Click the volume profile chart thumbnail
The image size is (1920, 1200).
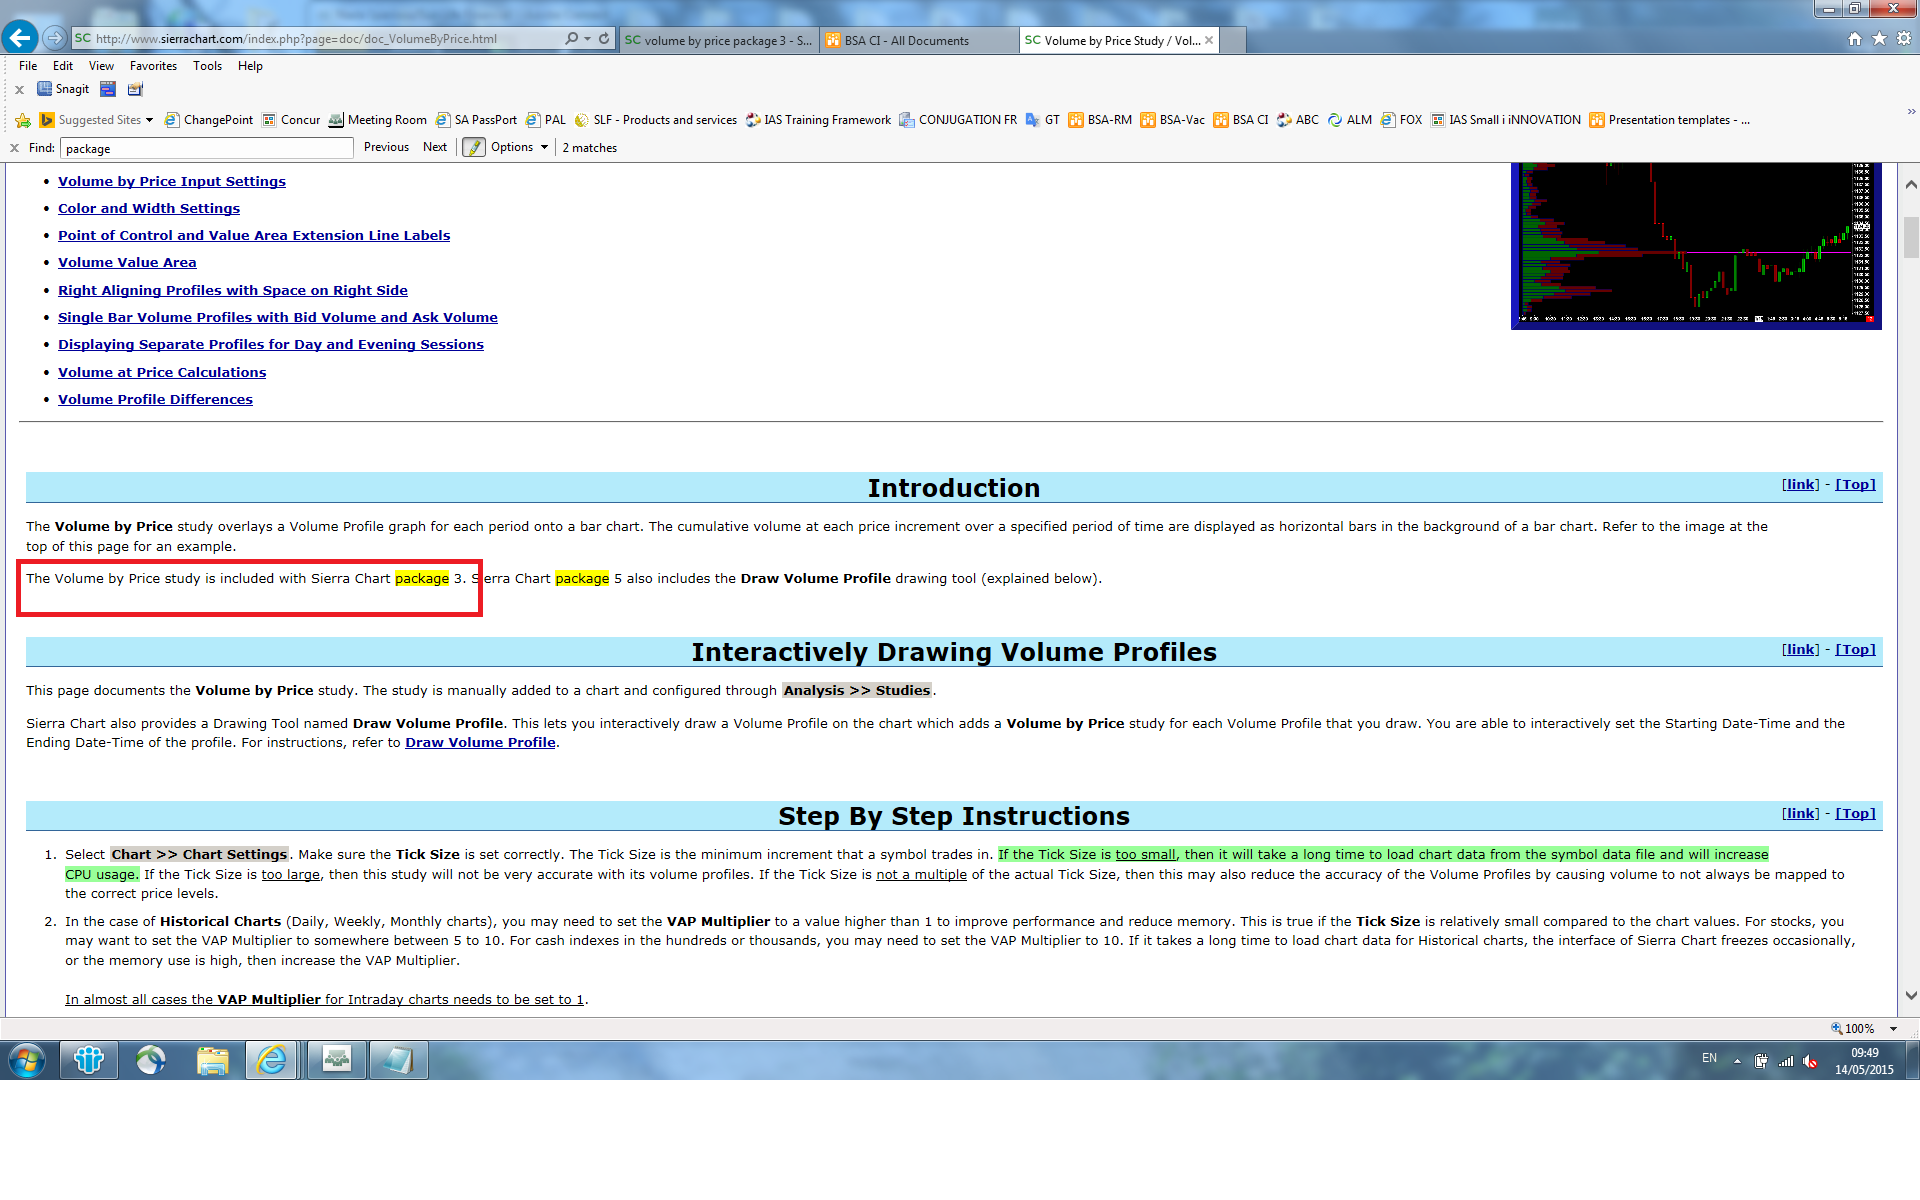pyautogui.click(x=1695, y=245)
